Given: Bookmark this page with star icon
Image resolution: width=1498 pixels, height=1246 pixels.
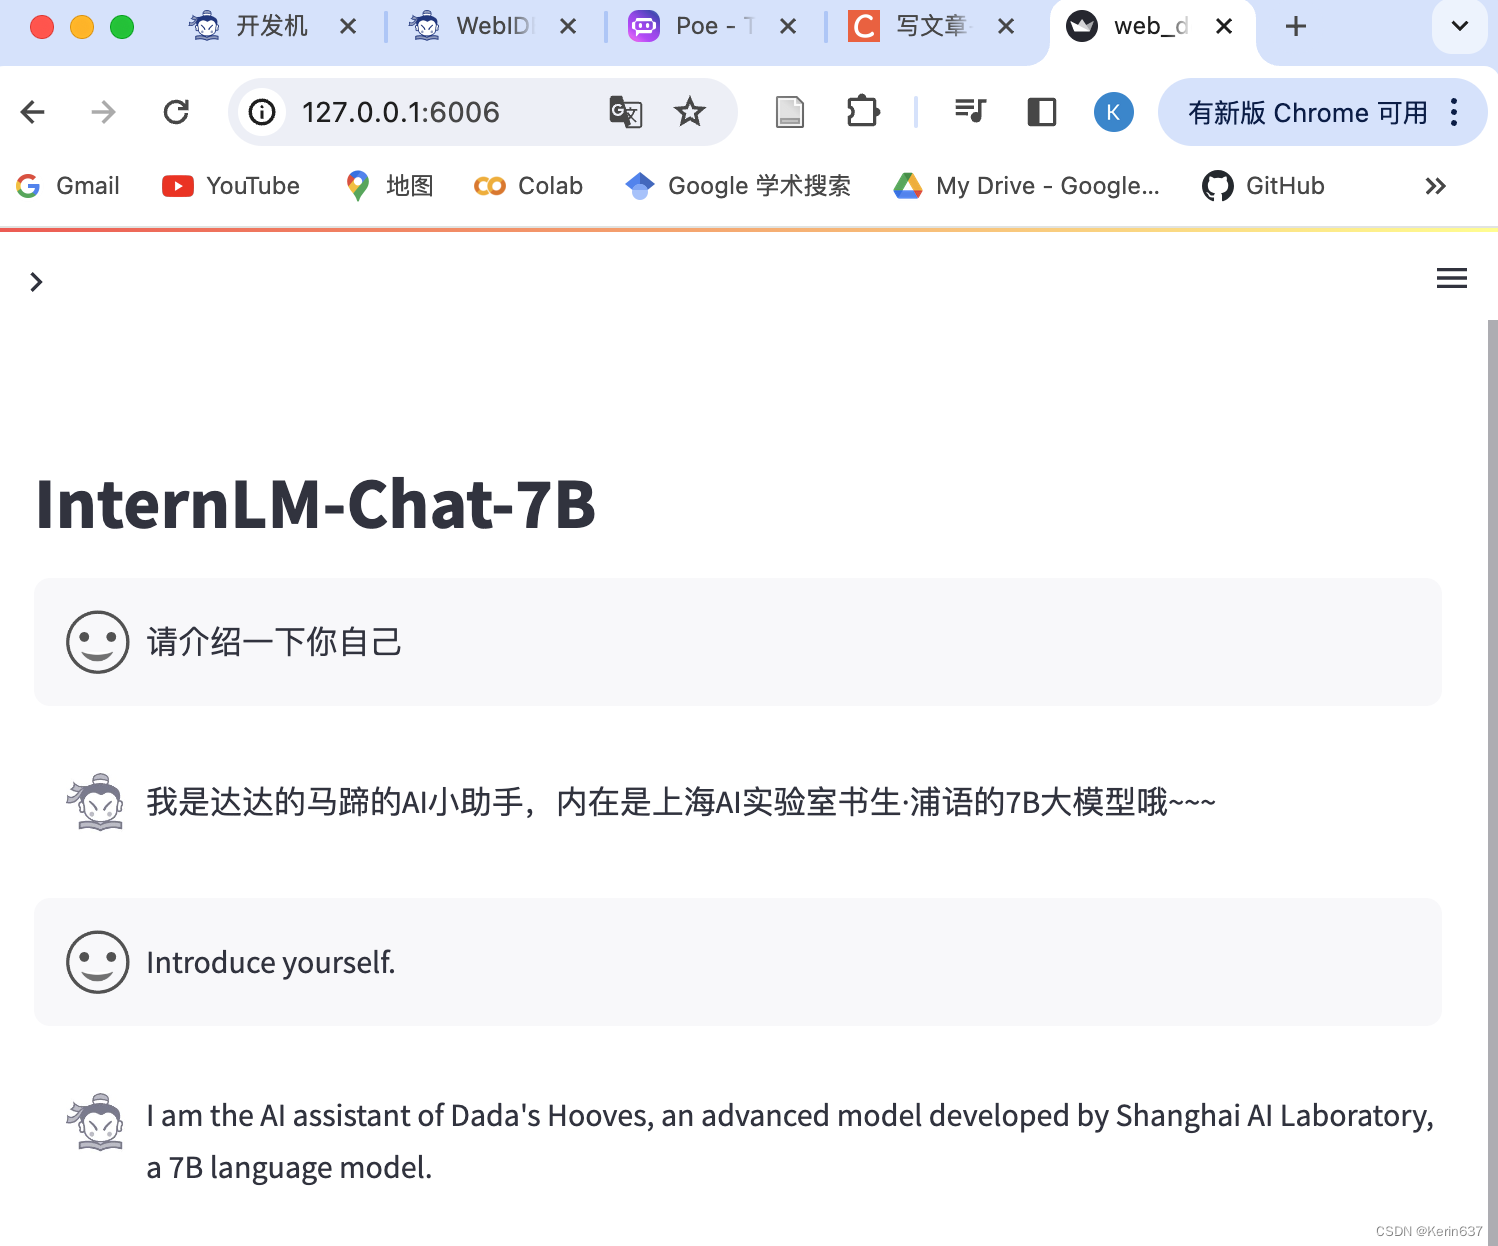Looking at the screenshot, I should [x=690, y=112].
